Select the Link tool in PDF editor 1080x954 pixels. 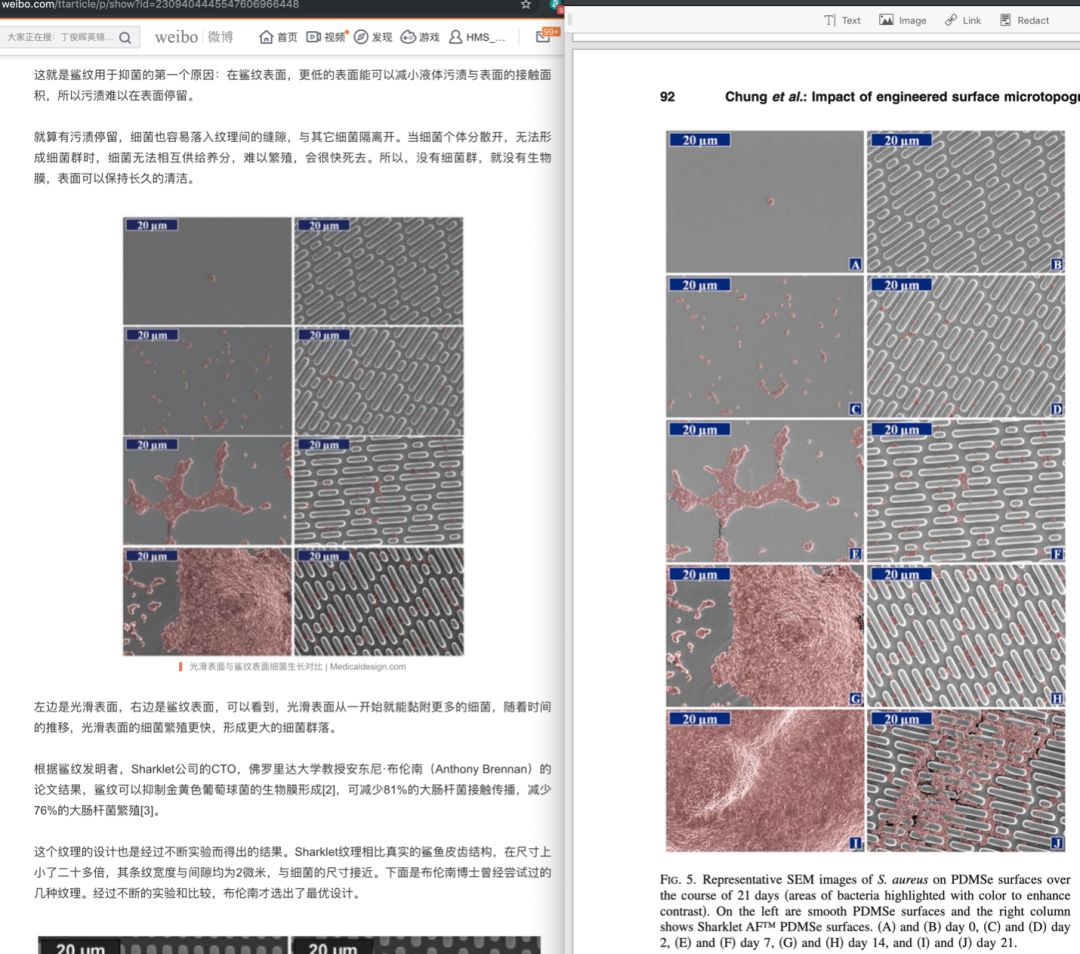tap(963, 20)
